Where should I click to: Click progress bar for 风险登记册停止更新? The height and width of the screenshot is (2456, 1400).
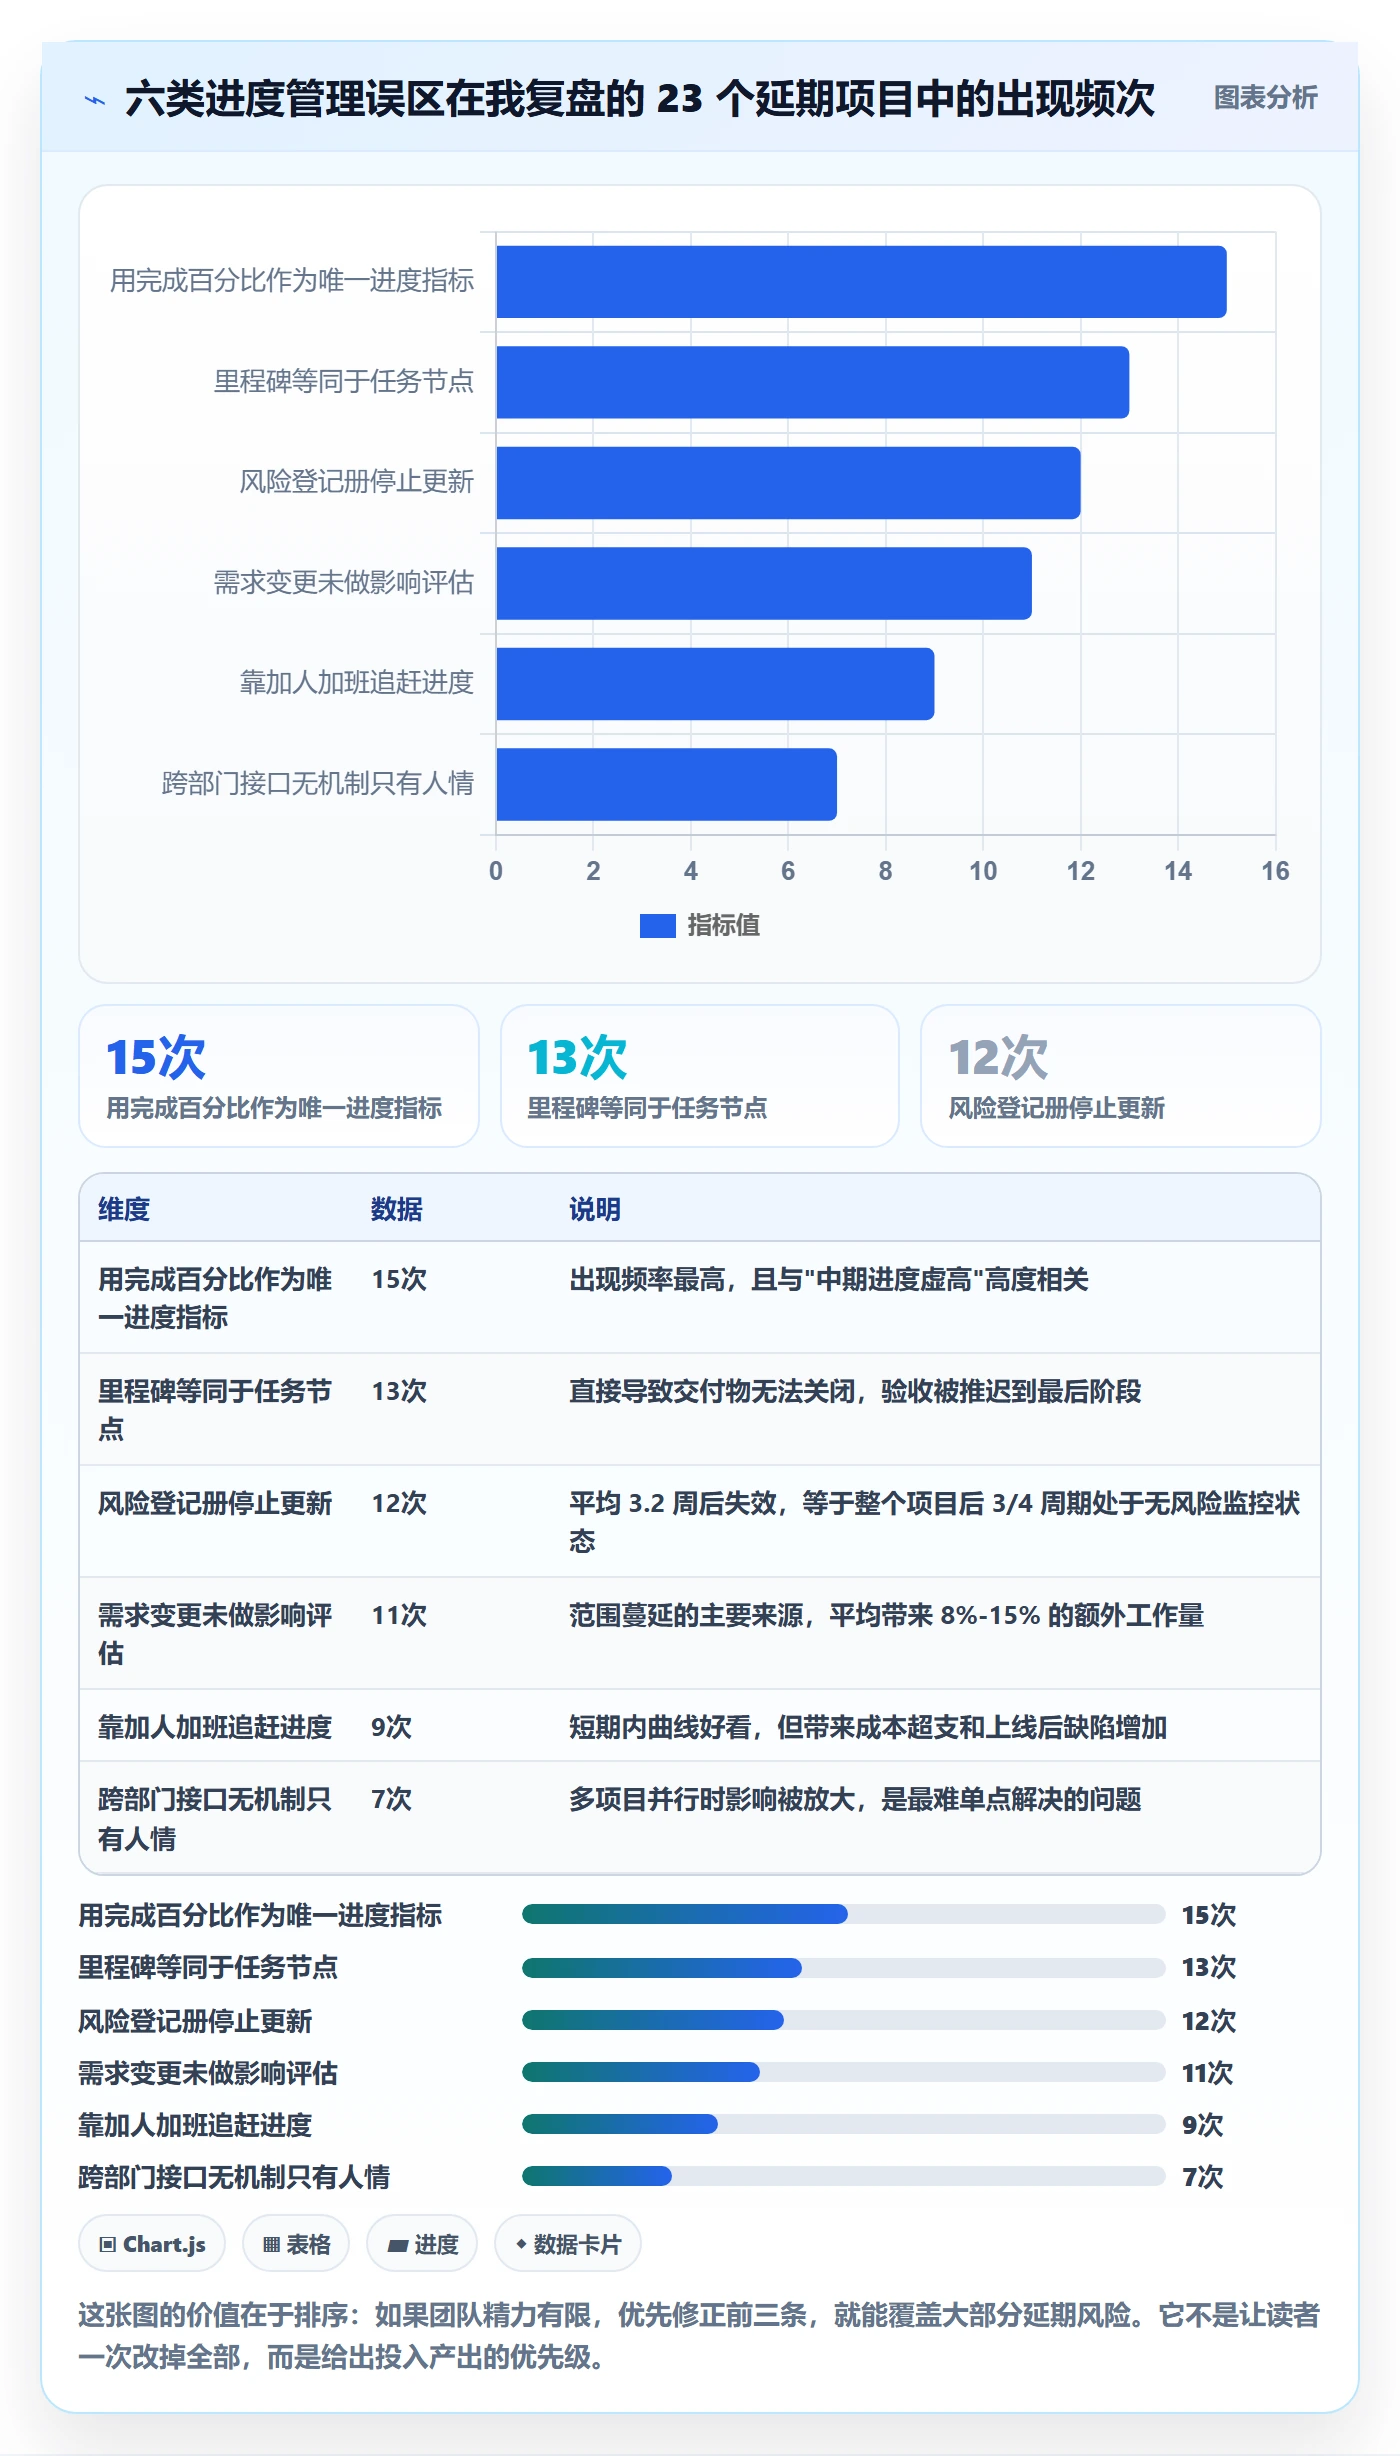[843, 2020]
